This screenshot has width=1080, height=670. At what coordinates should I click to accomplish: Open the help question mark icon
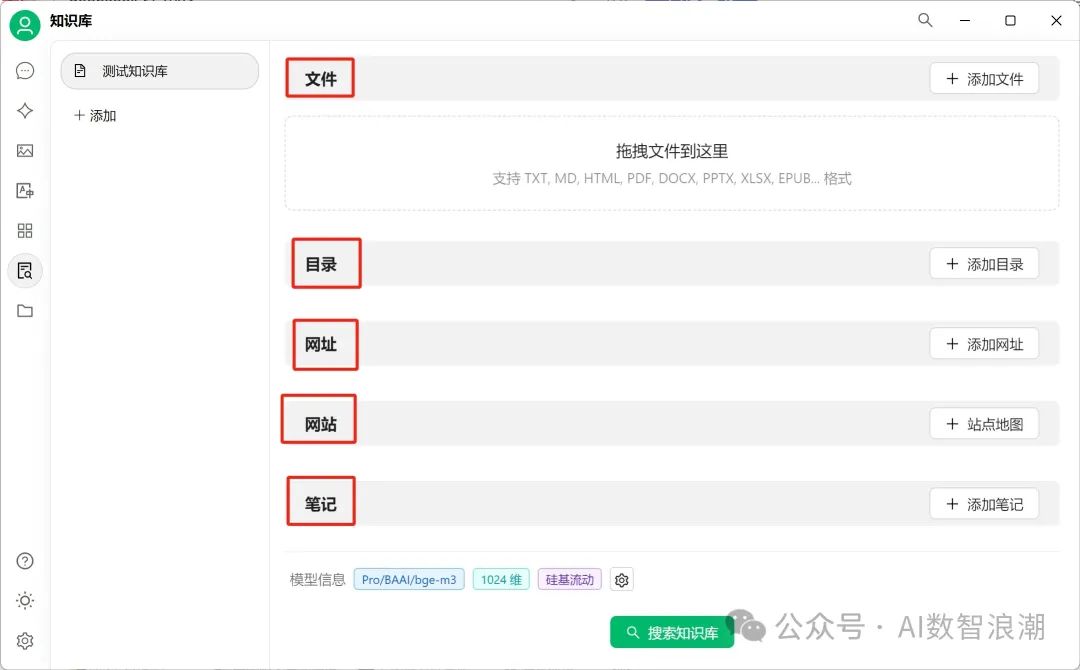pyautogui.click(x=25, y=561)
